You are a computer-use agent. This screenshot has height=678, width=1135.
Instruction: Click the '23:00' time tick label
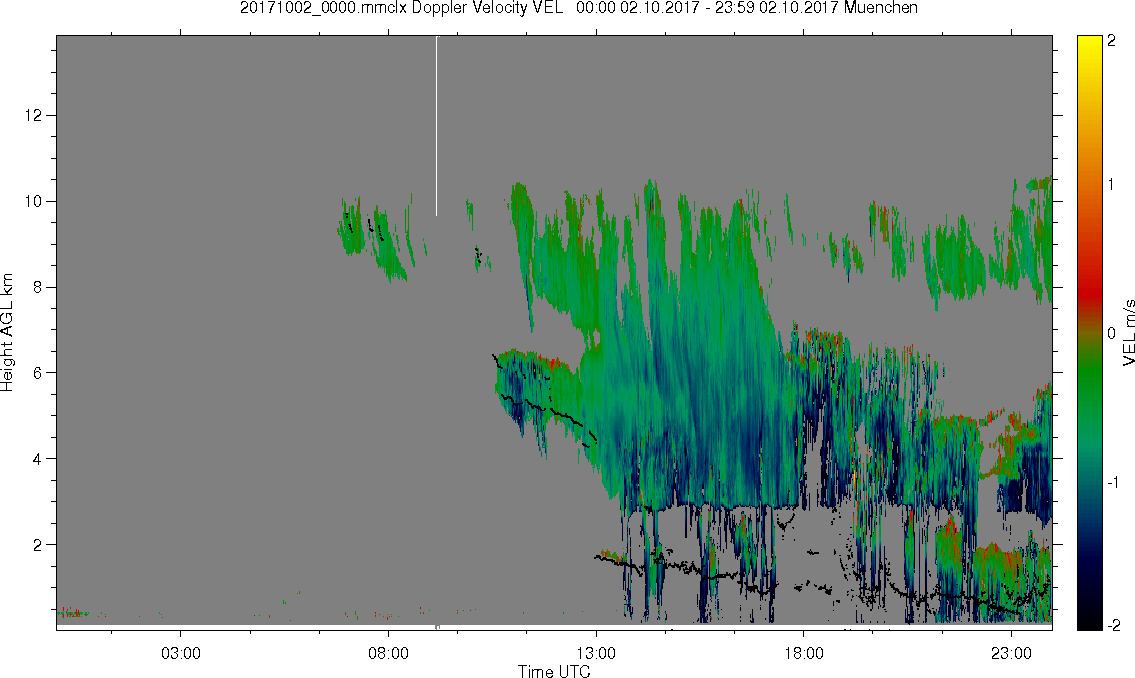1011,653
